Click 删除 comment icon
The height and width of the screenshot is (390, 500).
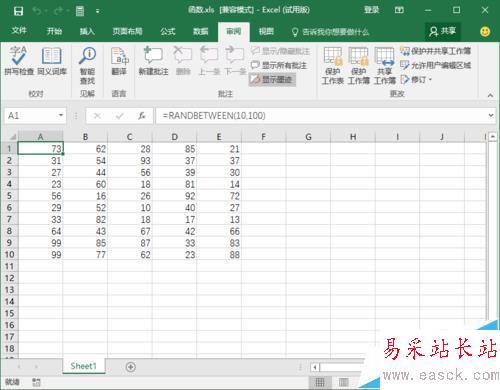point(183,61)
